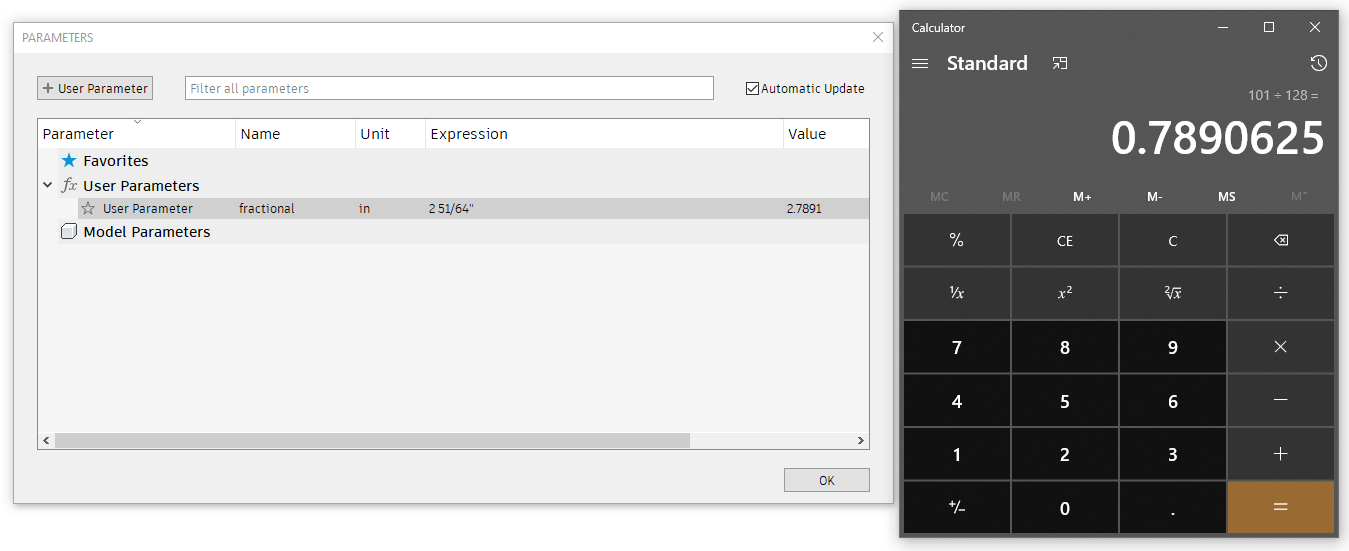Open the Calculator history icon
The image size is (1349, 551).
(1318, 63)
